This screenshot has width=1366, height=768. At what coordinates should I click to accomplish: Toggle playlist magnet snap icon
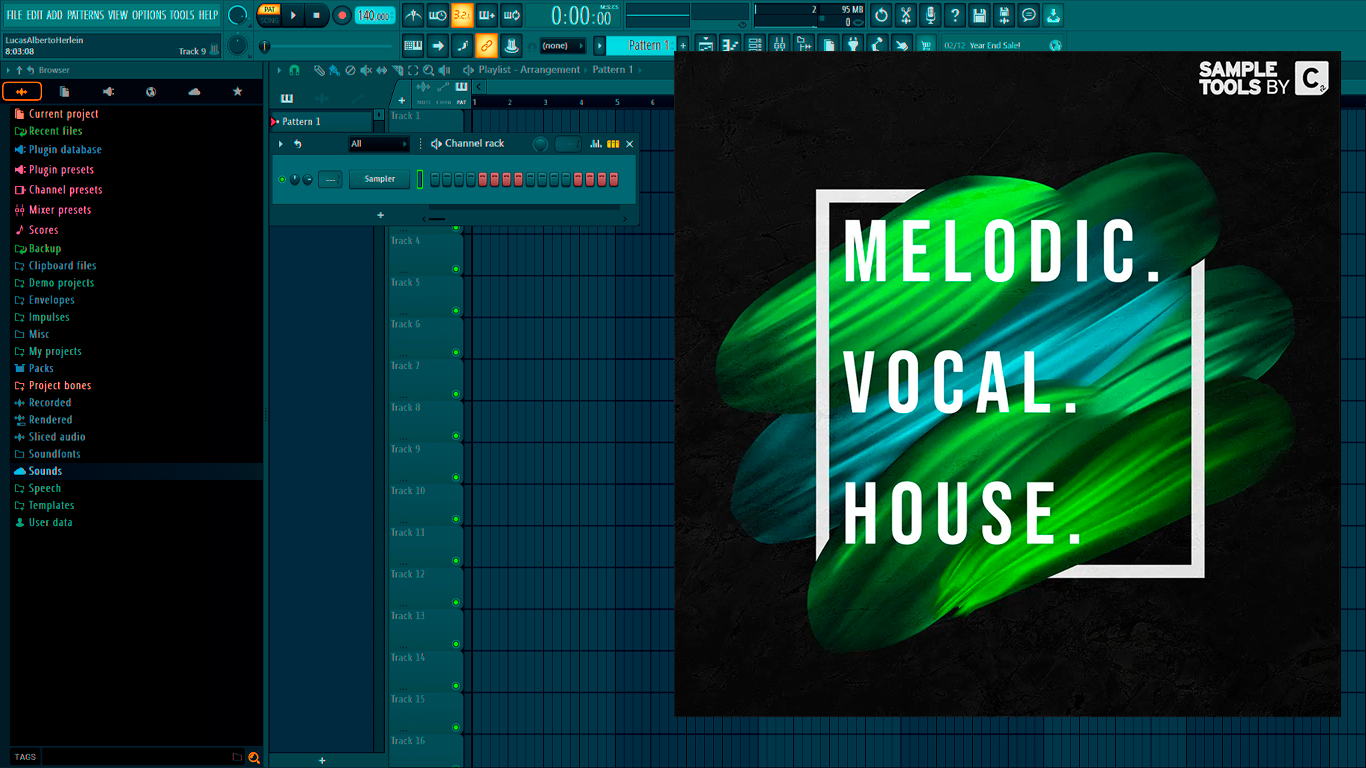click(x=294, y=70)
